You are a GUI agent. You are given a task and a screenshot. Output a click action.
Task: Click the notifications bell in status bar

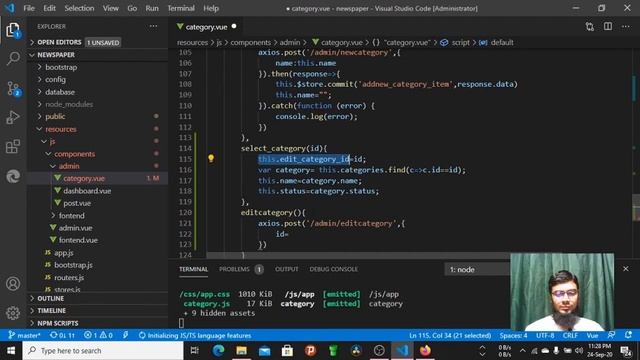coord(629,335)
